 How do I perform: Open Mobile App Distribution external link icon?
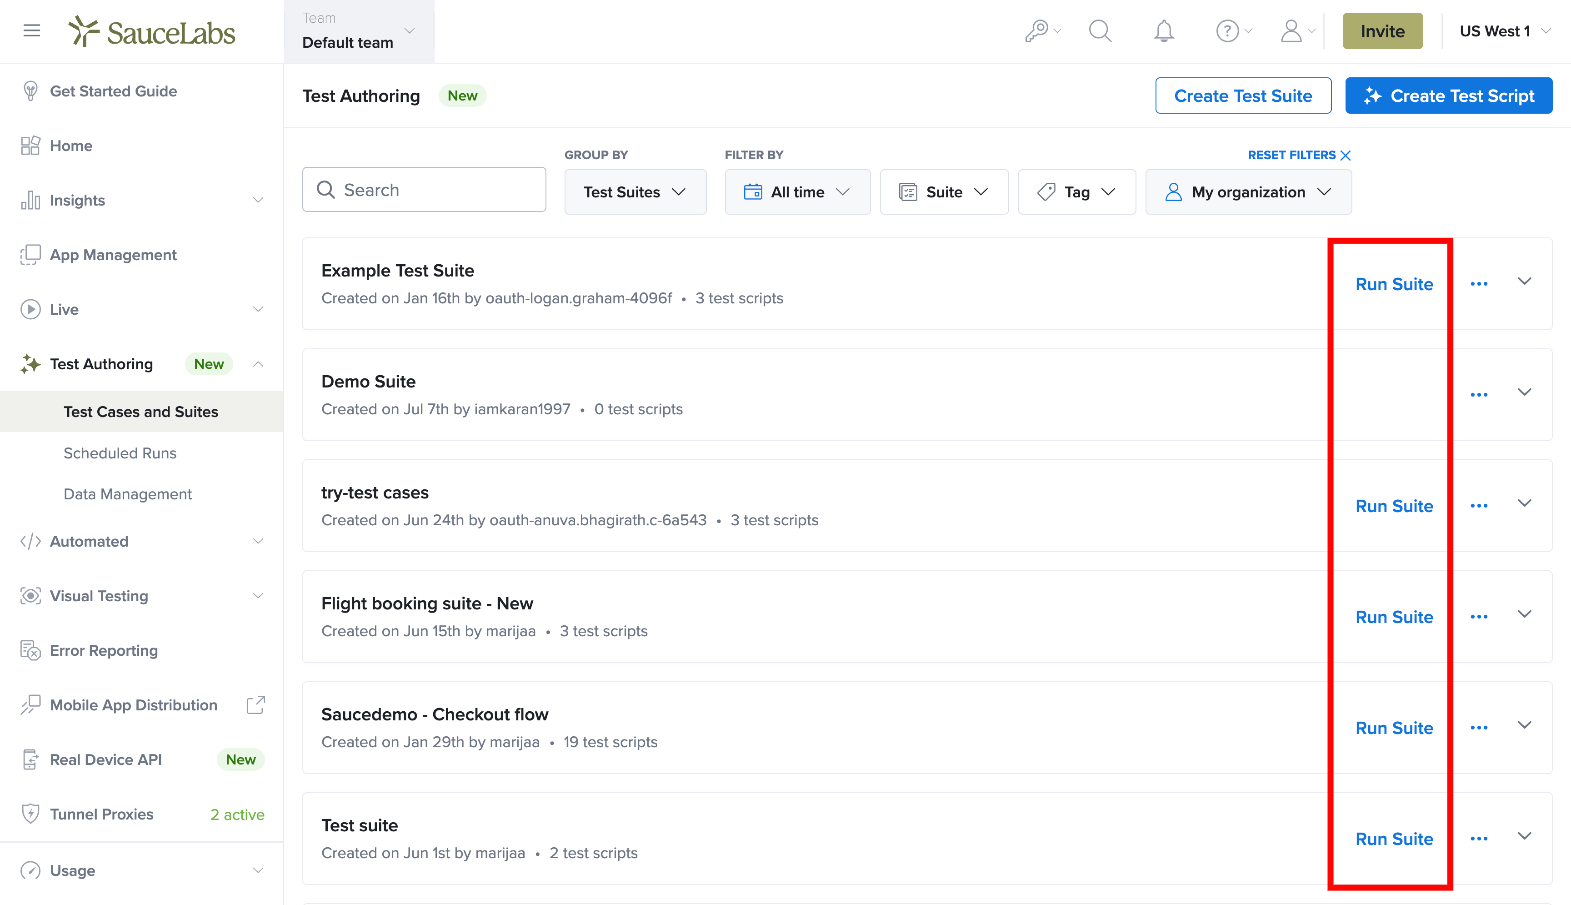[256, 705]
